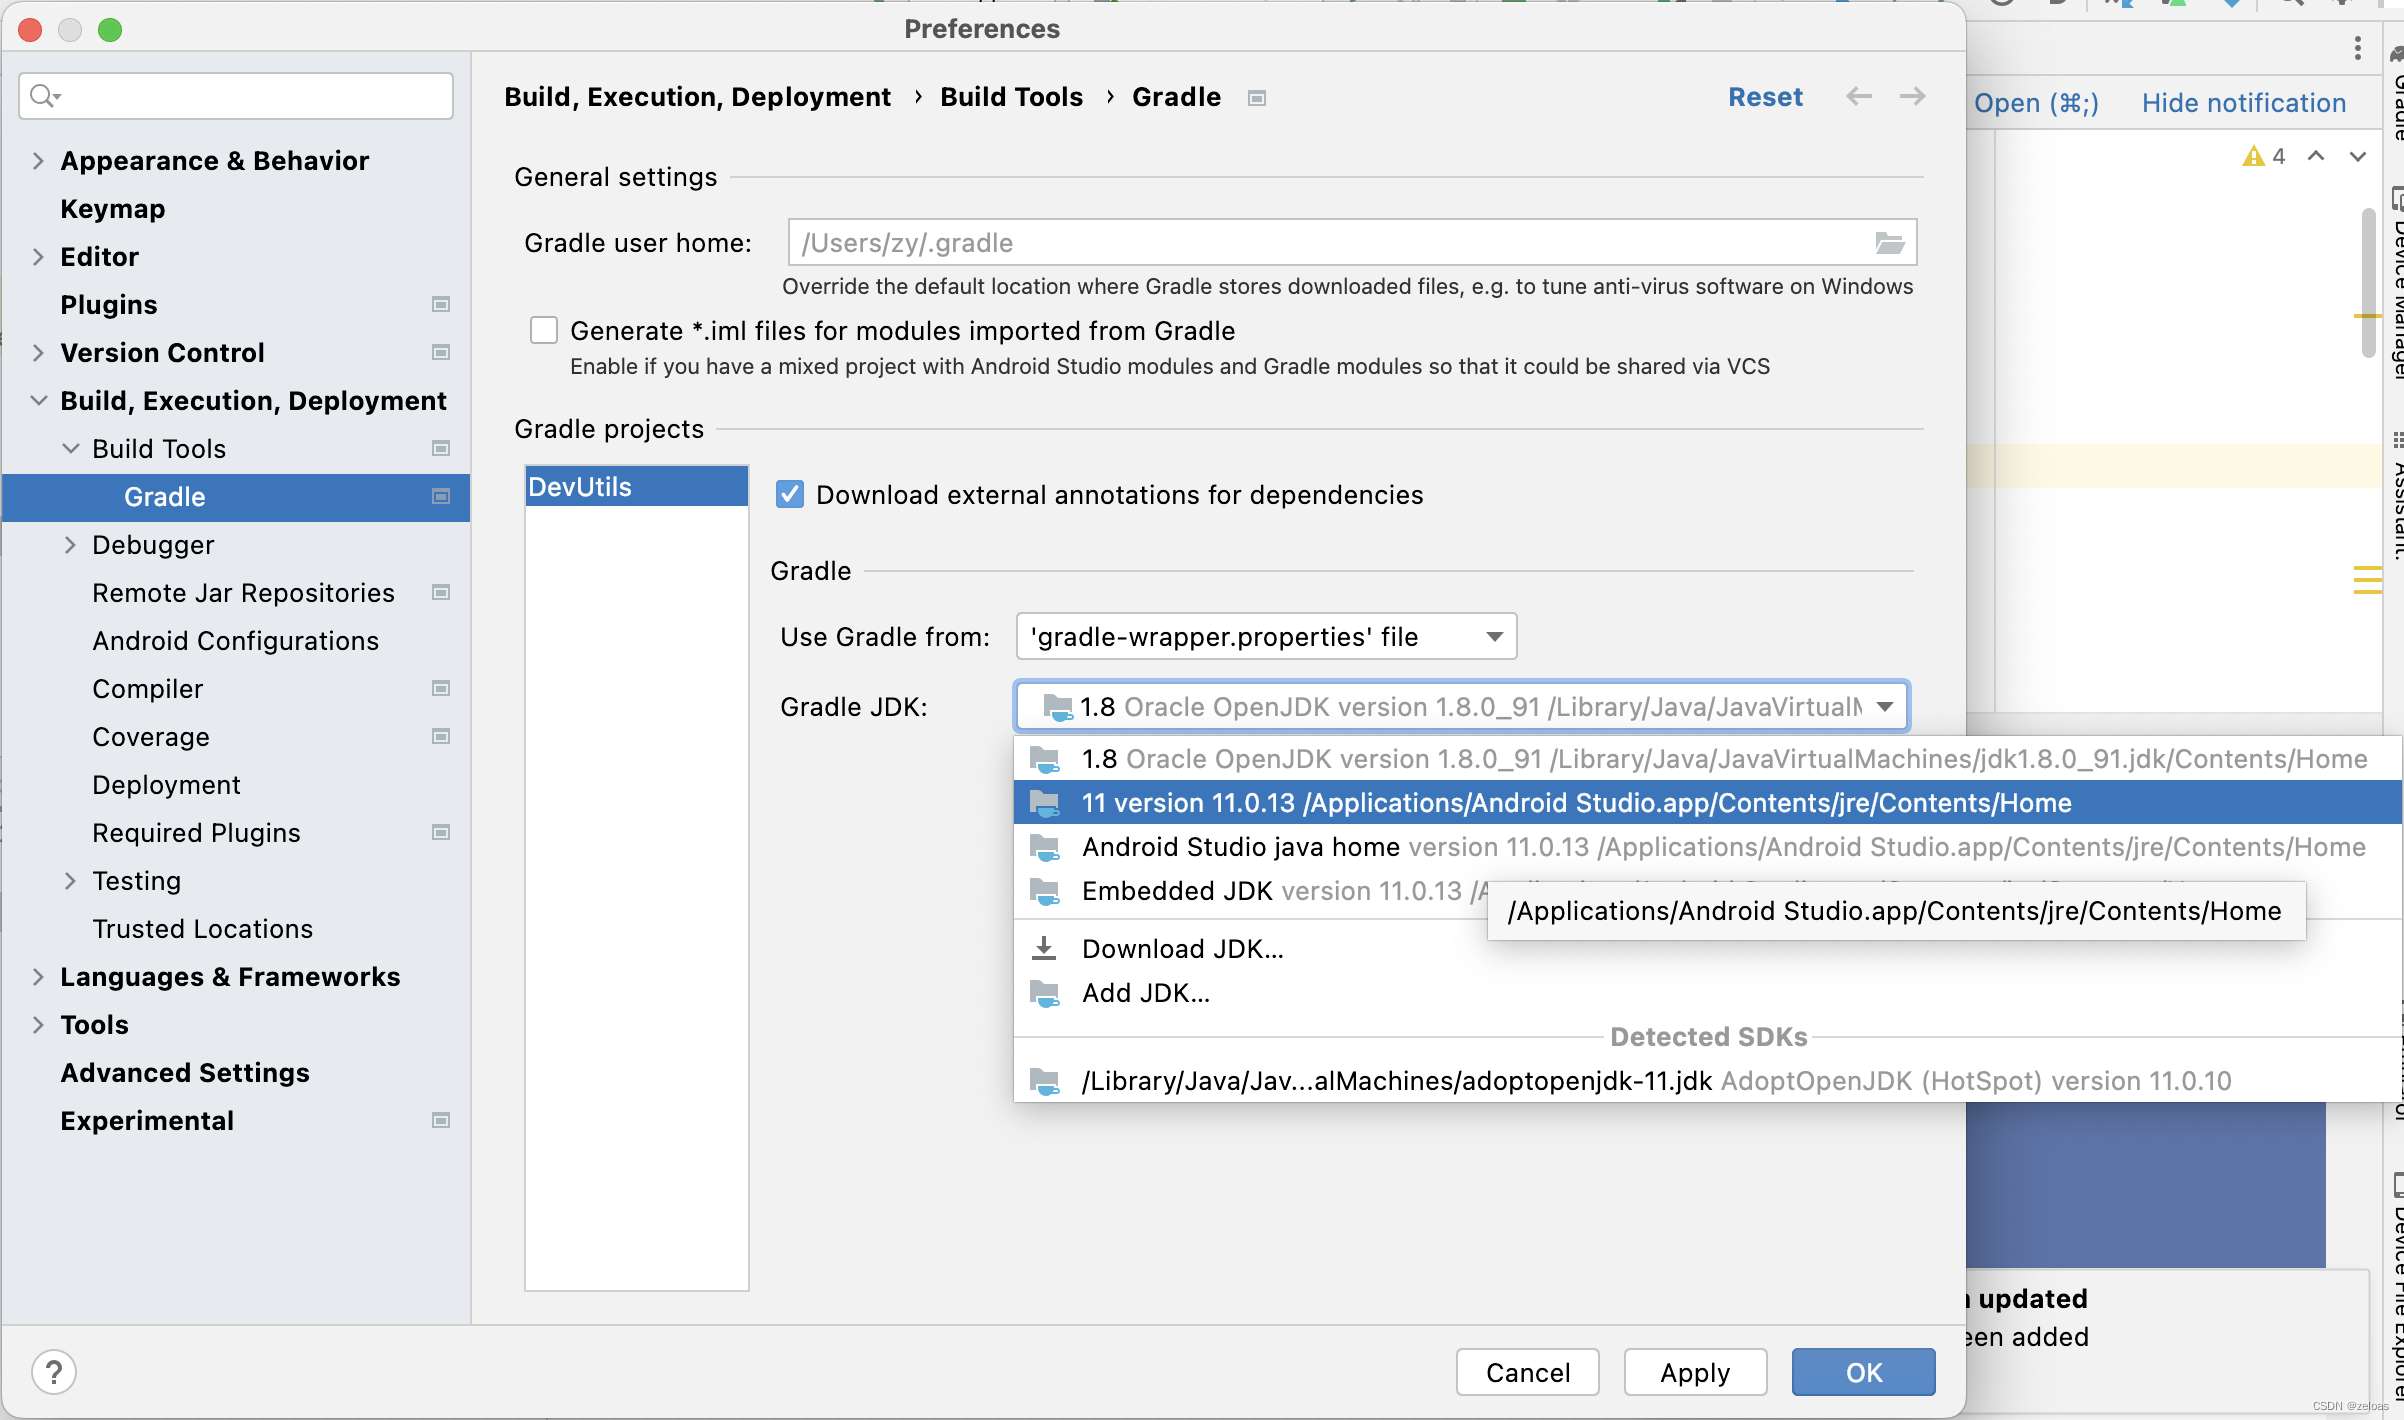The image size is (2404, 1420).
Task: Click the project icon next to Required Plugins
Action: [x=440, y=832]
